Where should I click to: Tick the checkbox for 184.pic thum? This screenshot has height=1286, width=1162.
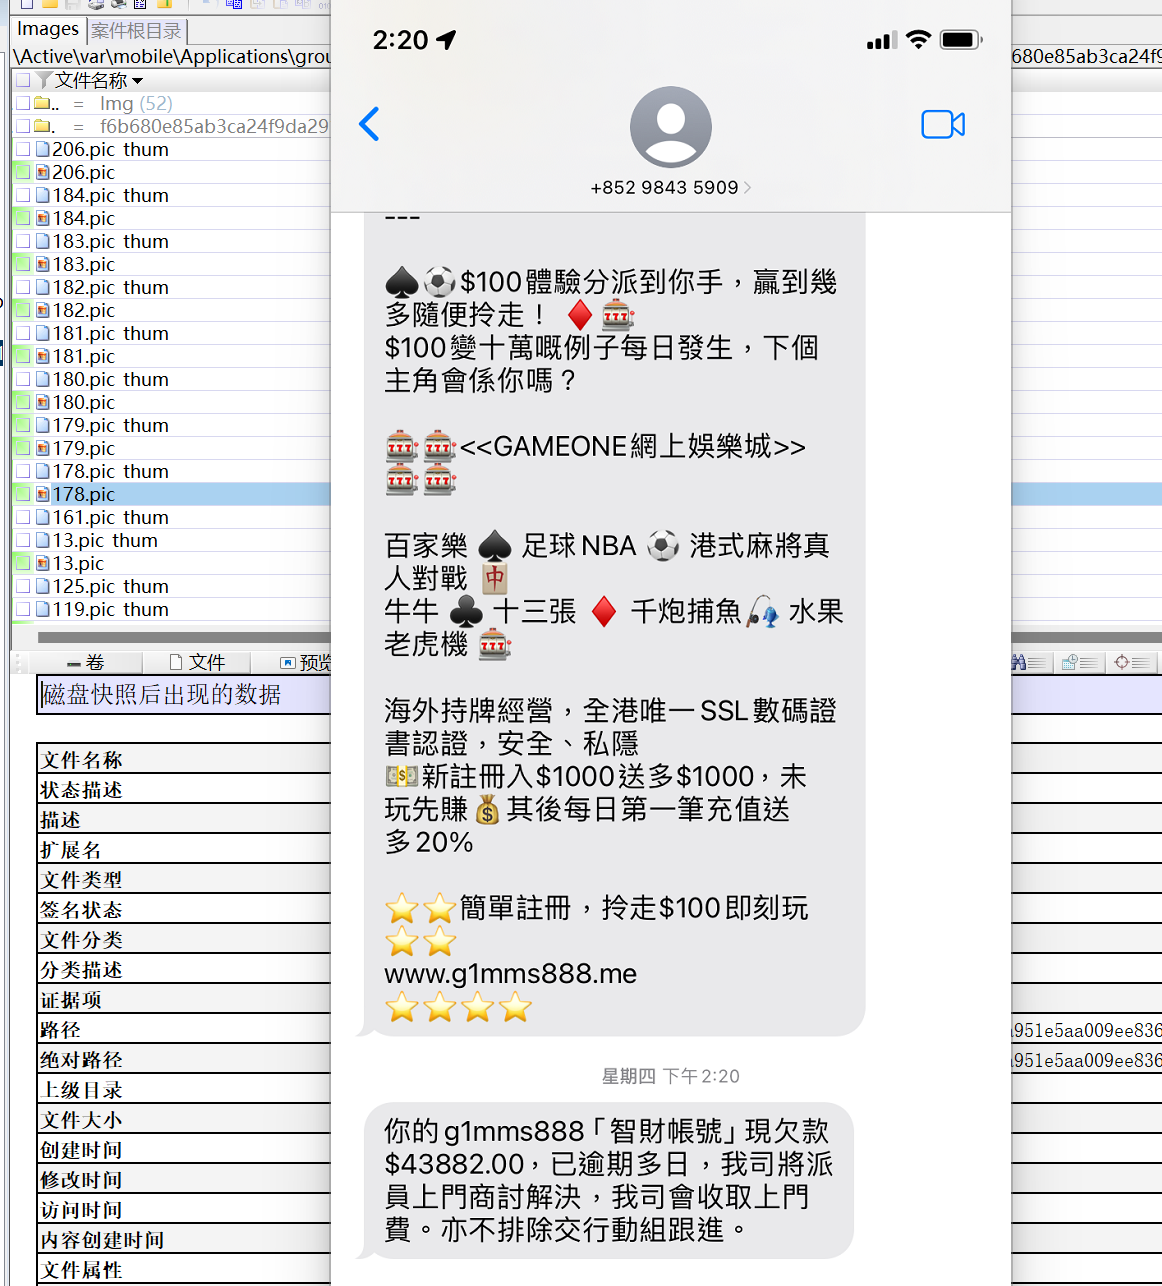23,195
